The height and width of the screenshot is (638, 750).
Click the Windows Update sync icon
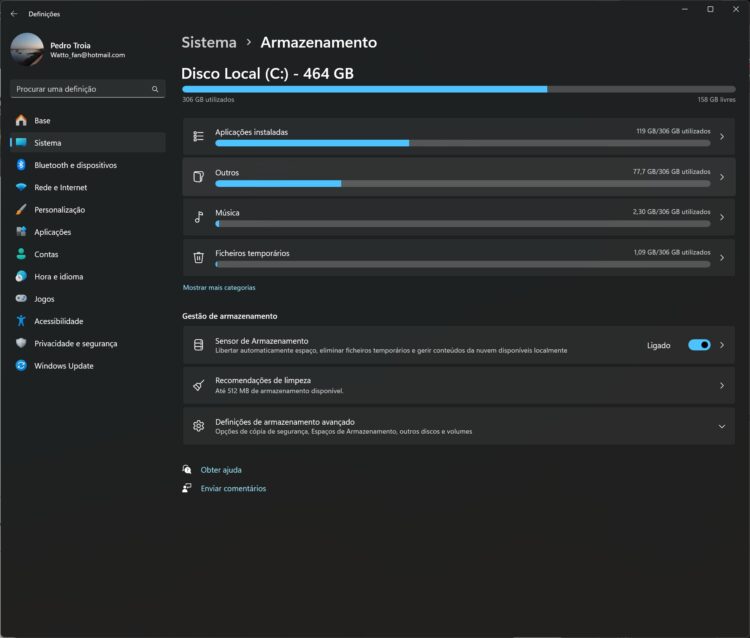tap(21, 366)
